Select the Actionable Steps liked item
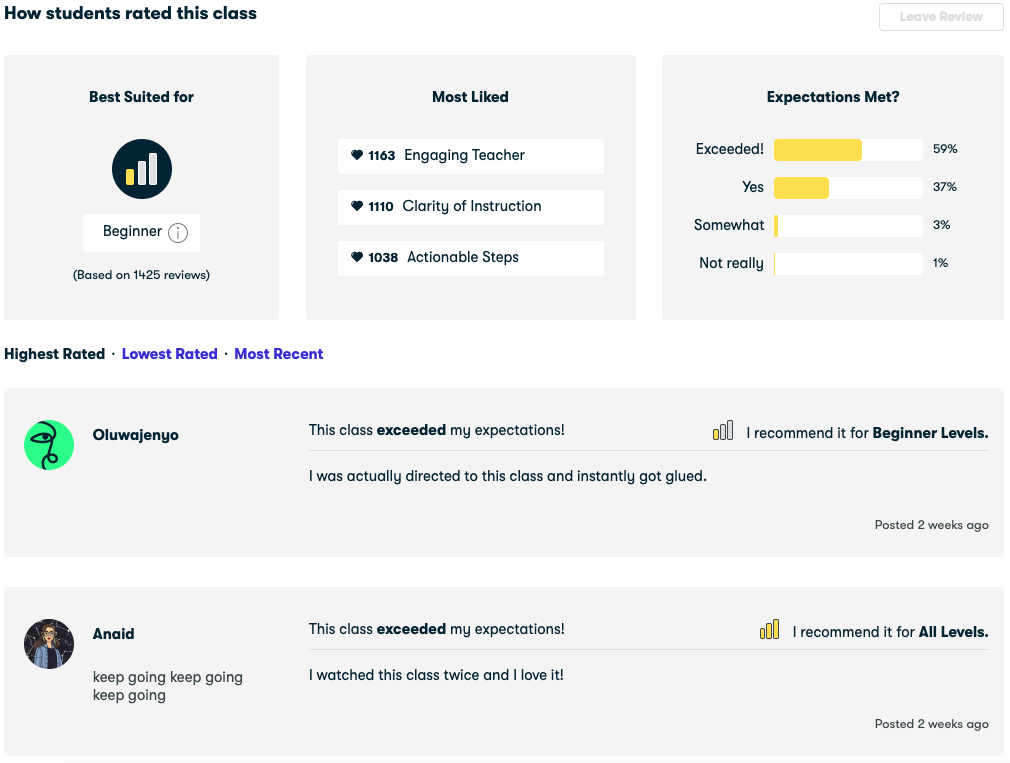The width and height of the screenshot is (1010, 763). (471, 258)
